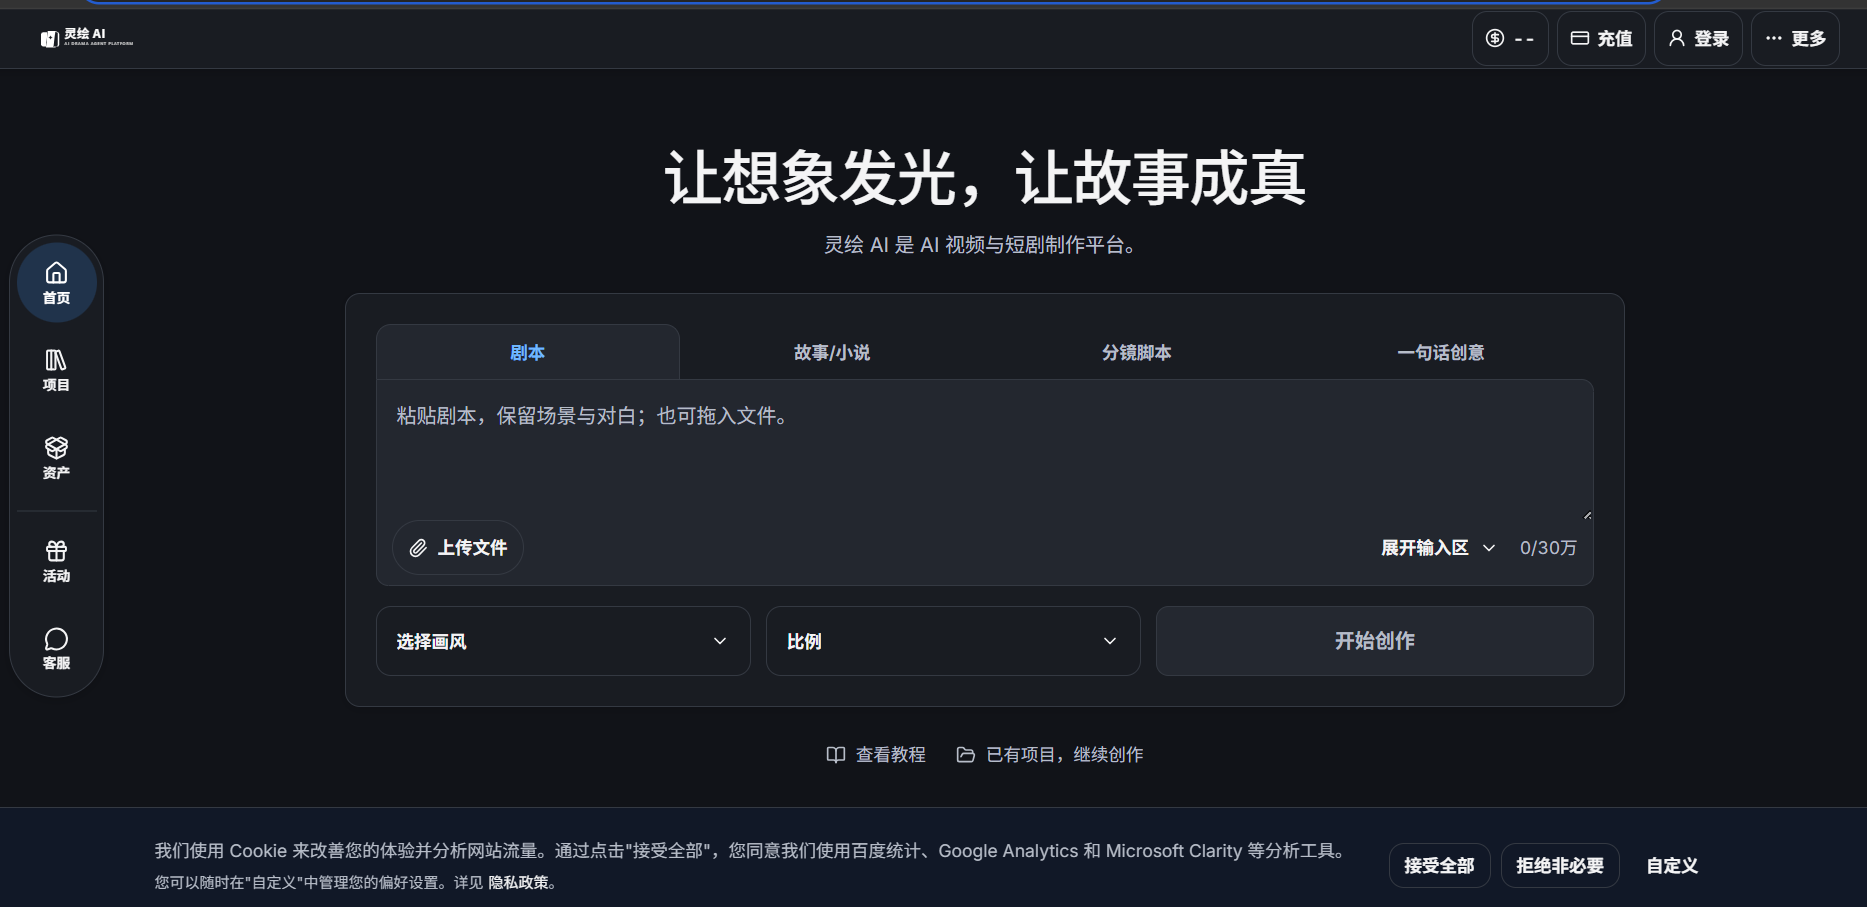Switch to the 故事/小说 tab

(832, 352)
